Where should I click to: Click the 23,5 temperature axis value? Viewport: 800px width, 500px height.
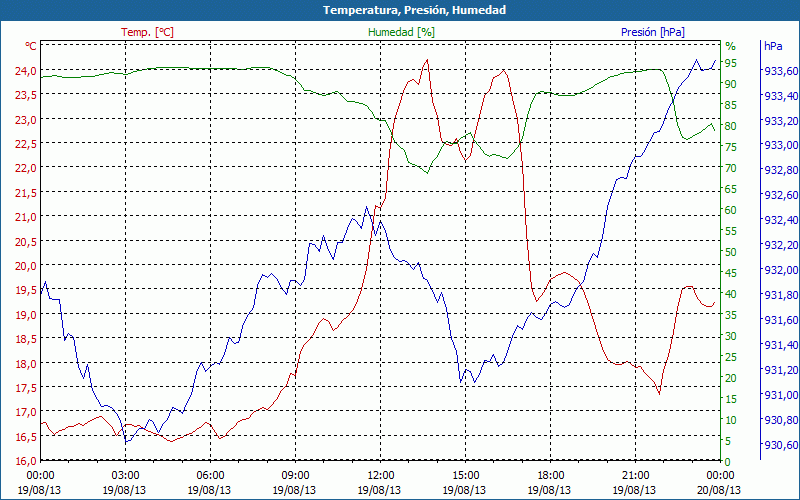[x=25, y=95]
